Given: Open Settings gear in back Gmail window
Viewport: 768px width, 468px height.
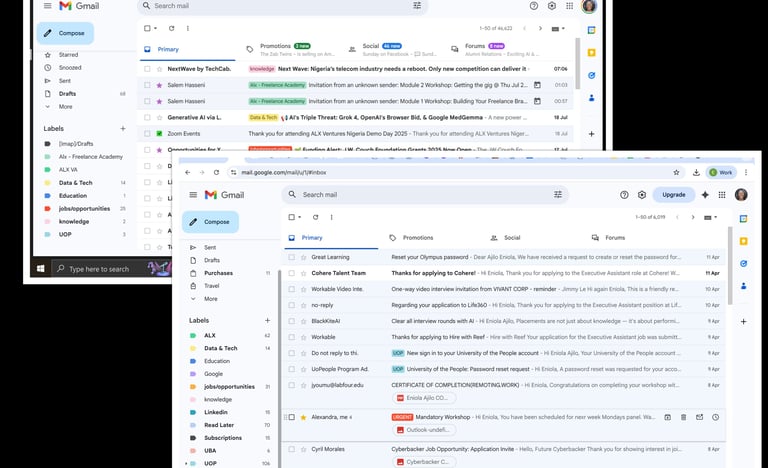Looking at the screenshot, I should (552, 6).
